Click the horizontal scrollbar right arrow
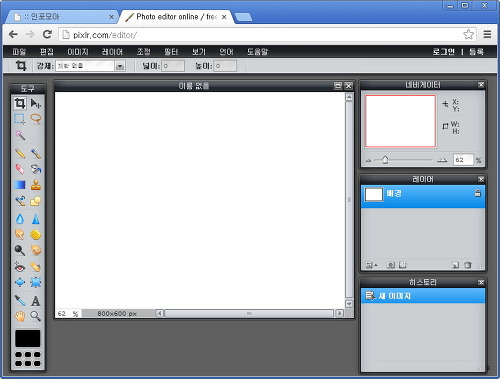 [340, 313]
